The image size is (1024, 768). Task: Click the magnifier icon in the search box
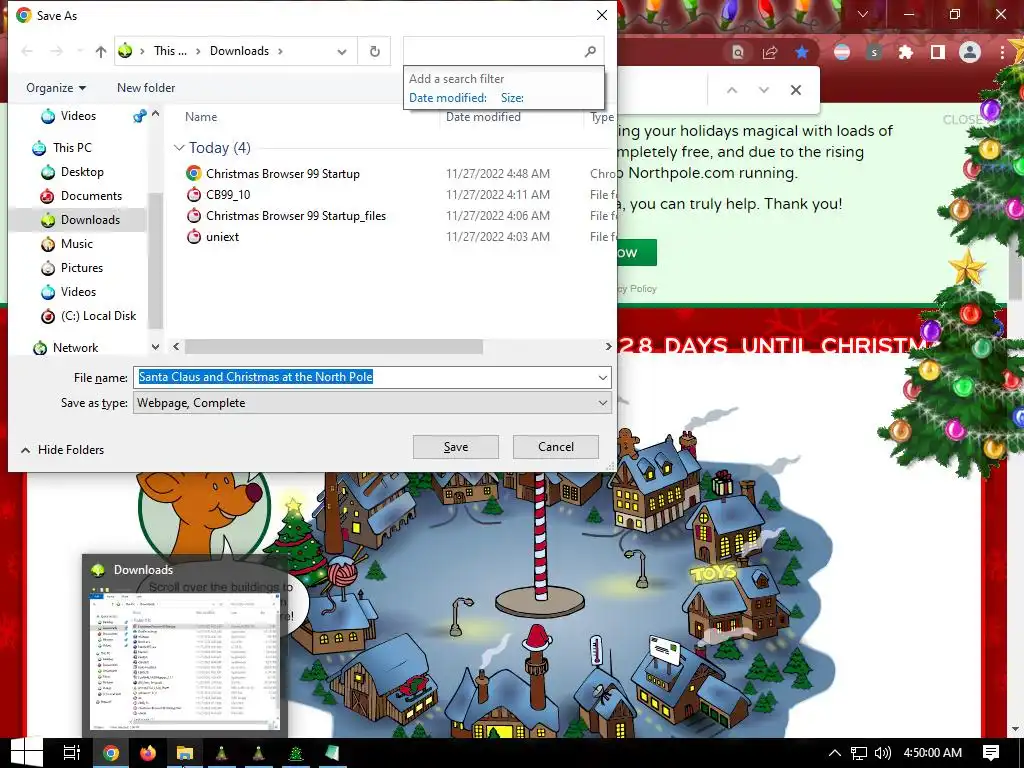590,51
